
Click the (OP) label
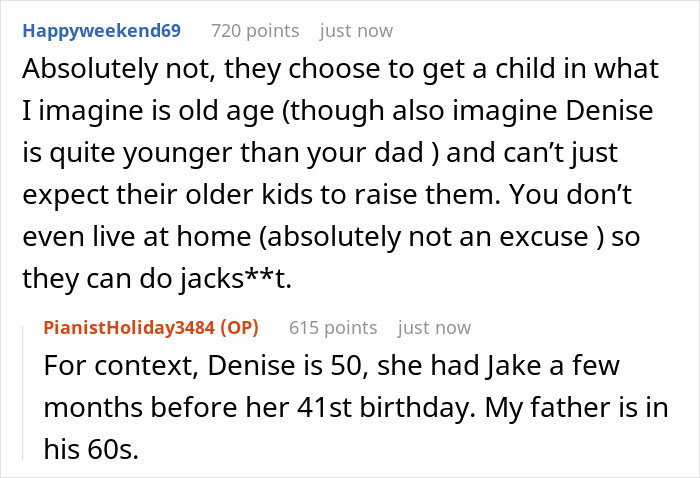point(254,327)
